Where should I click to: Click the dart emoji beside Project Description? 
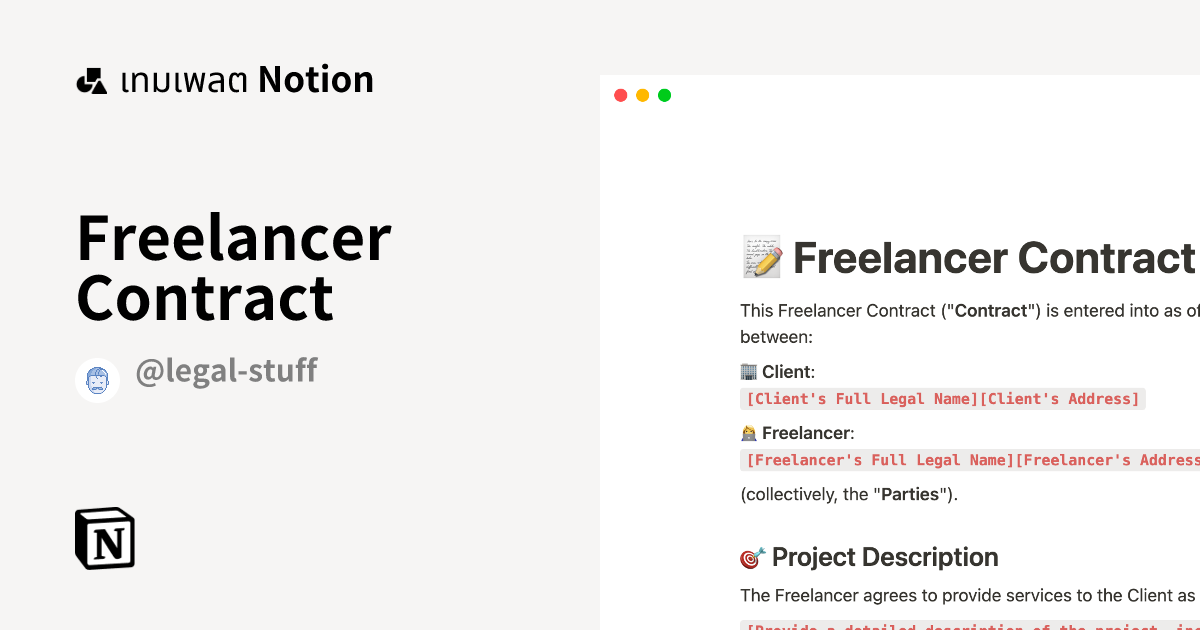[752, 556]
